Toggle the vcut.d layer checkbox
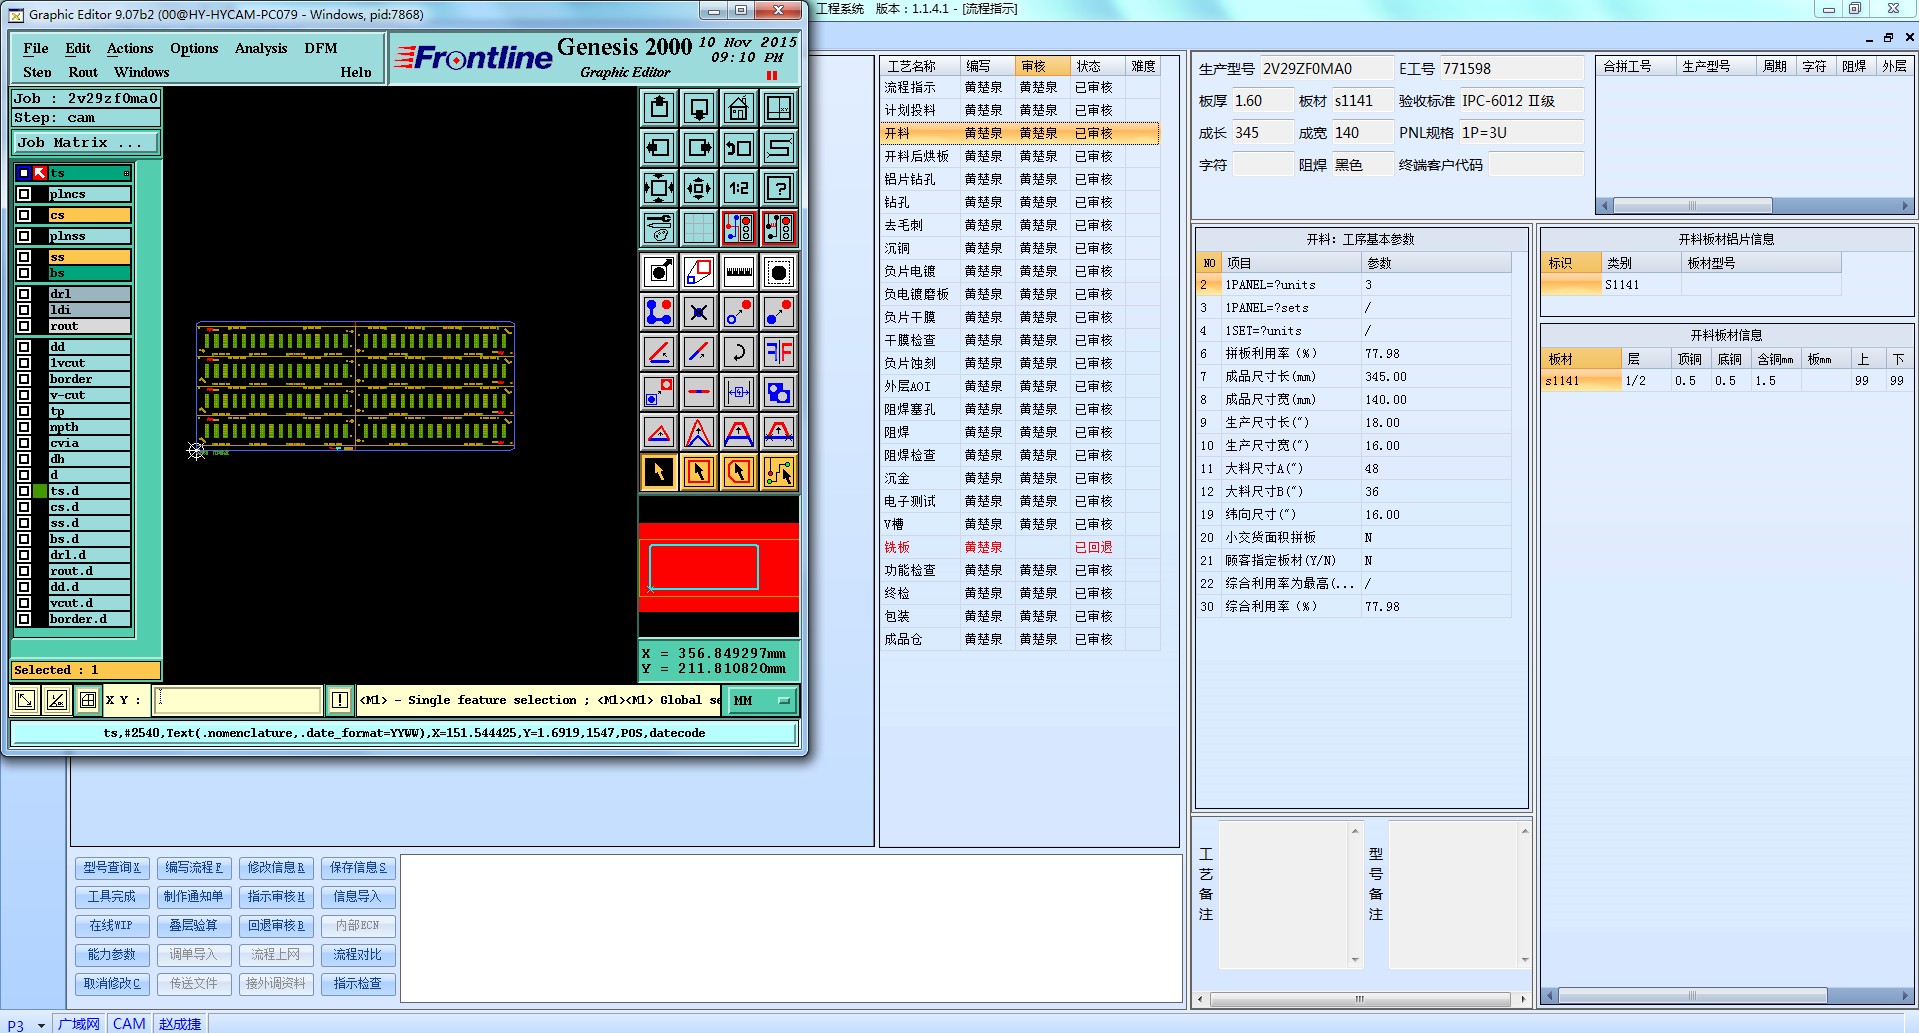This screenshot has width=1919, height=1033. pos(25,603)
